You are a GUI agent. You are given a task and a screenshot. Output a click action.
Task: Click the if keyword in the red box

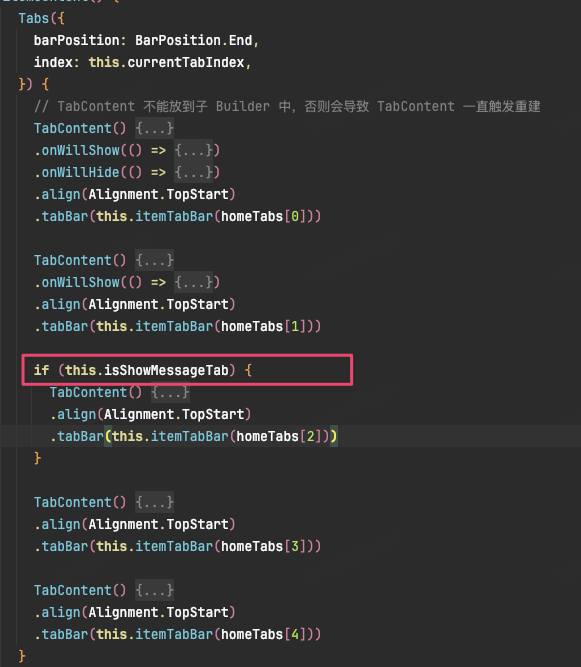tap(41, 370)
